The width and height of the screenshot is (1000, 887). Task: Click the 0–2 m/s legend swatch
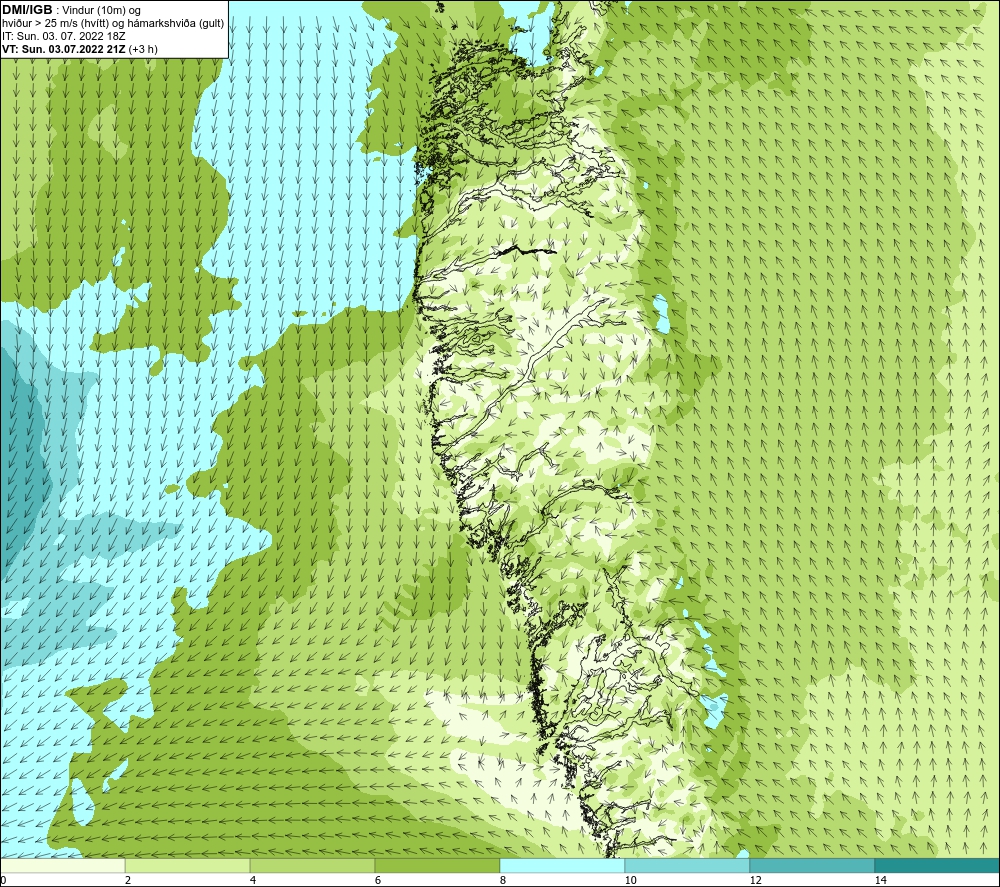click(62, 865)
